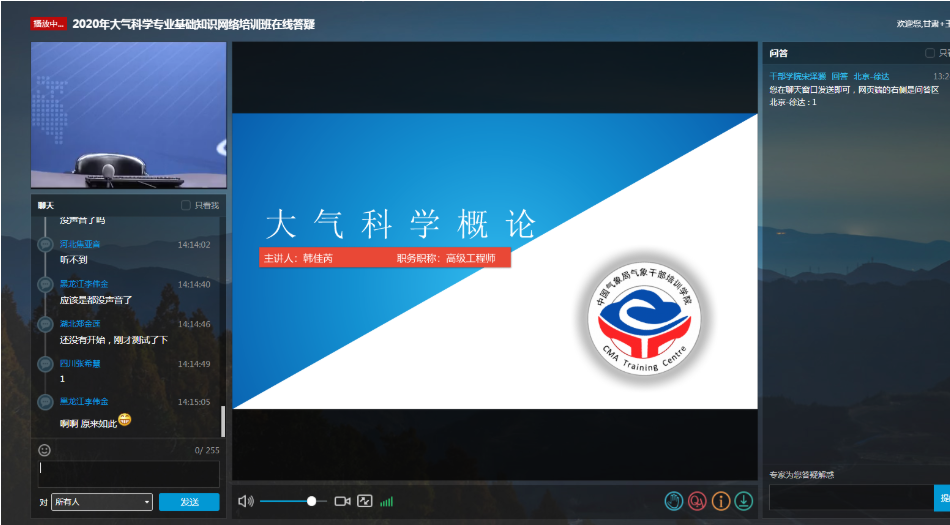Open the red Q&A icon
This screenshot has width=950, height=525.
(697, 501)
